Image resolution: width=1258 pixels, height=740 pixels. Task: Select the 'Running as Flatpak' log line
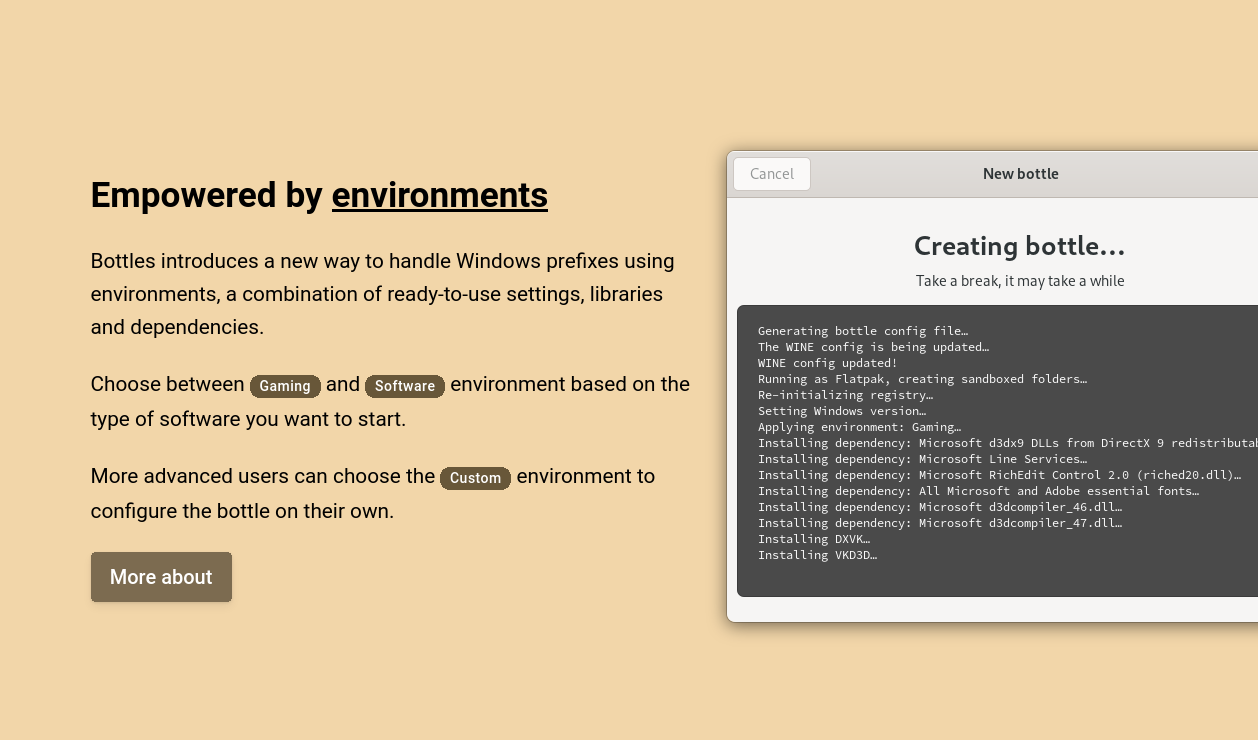pos(921,379)
